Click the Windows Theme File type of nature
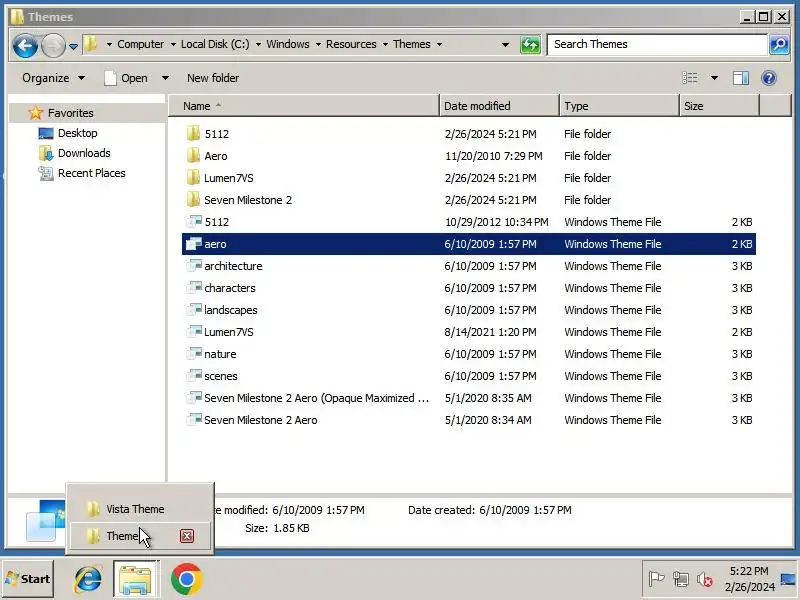The image size is (800, 600). point(613,354)
